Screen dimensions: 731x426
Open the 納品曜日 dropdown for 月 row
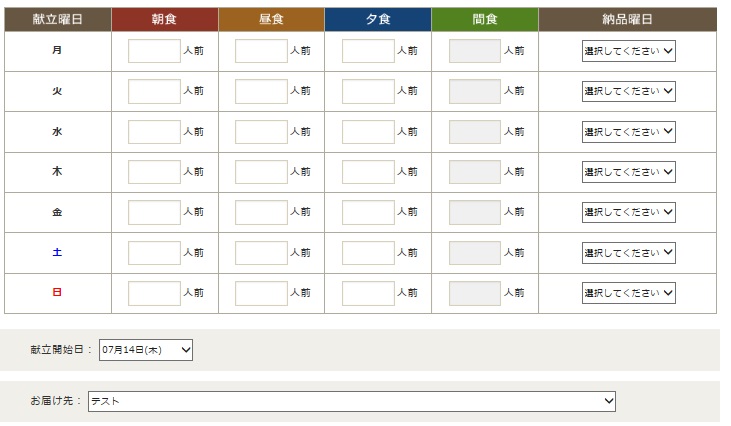point(628,51)
